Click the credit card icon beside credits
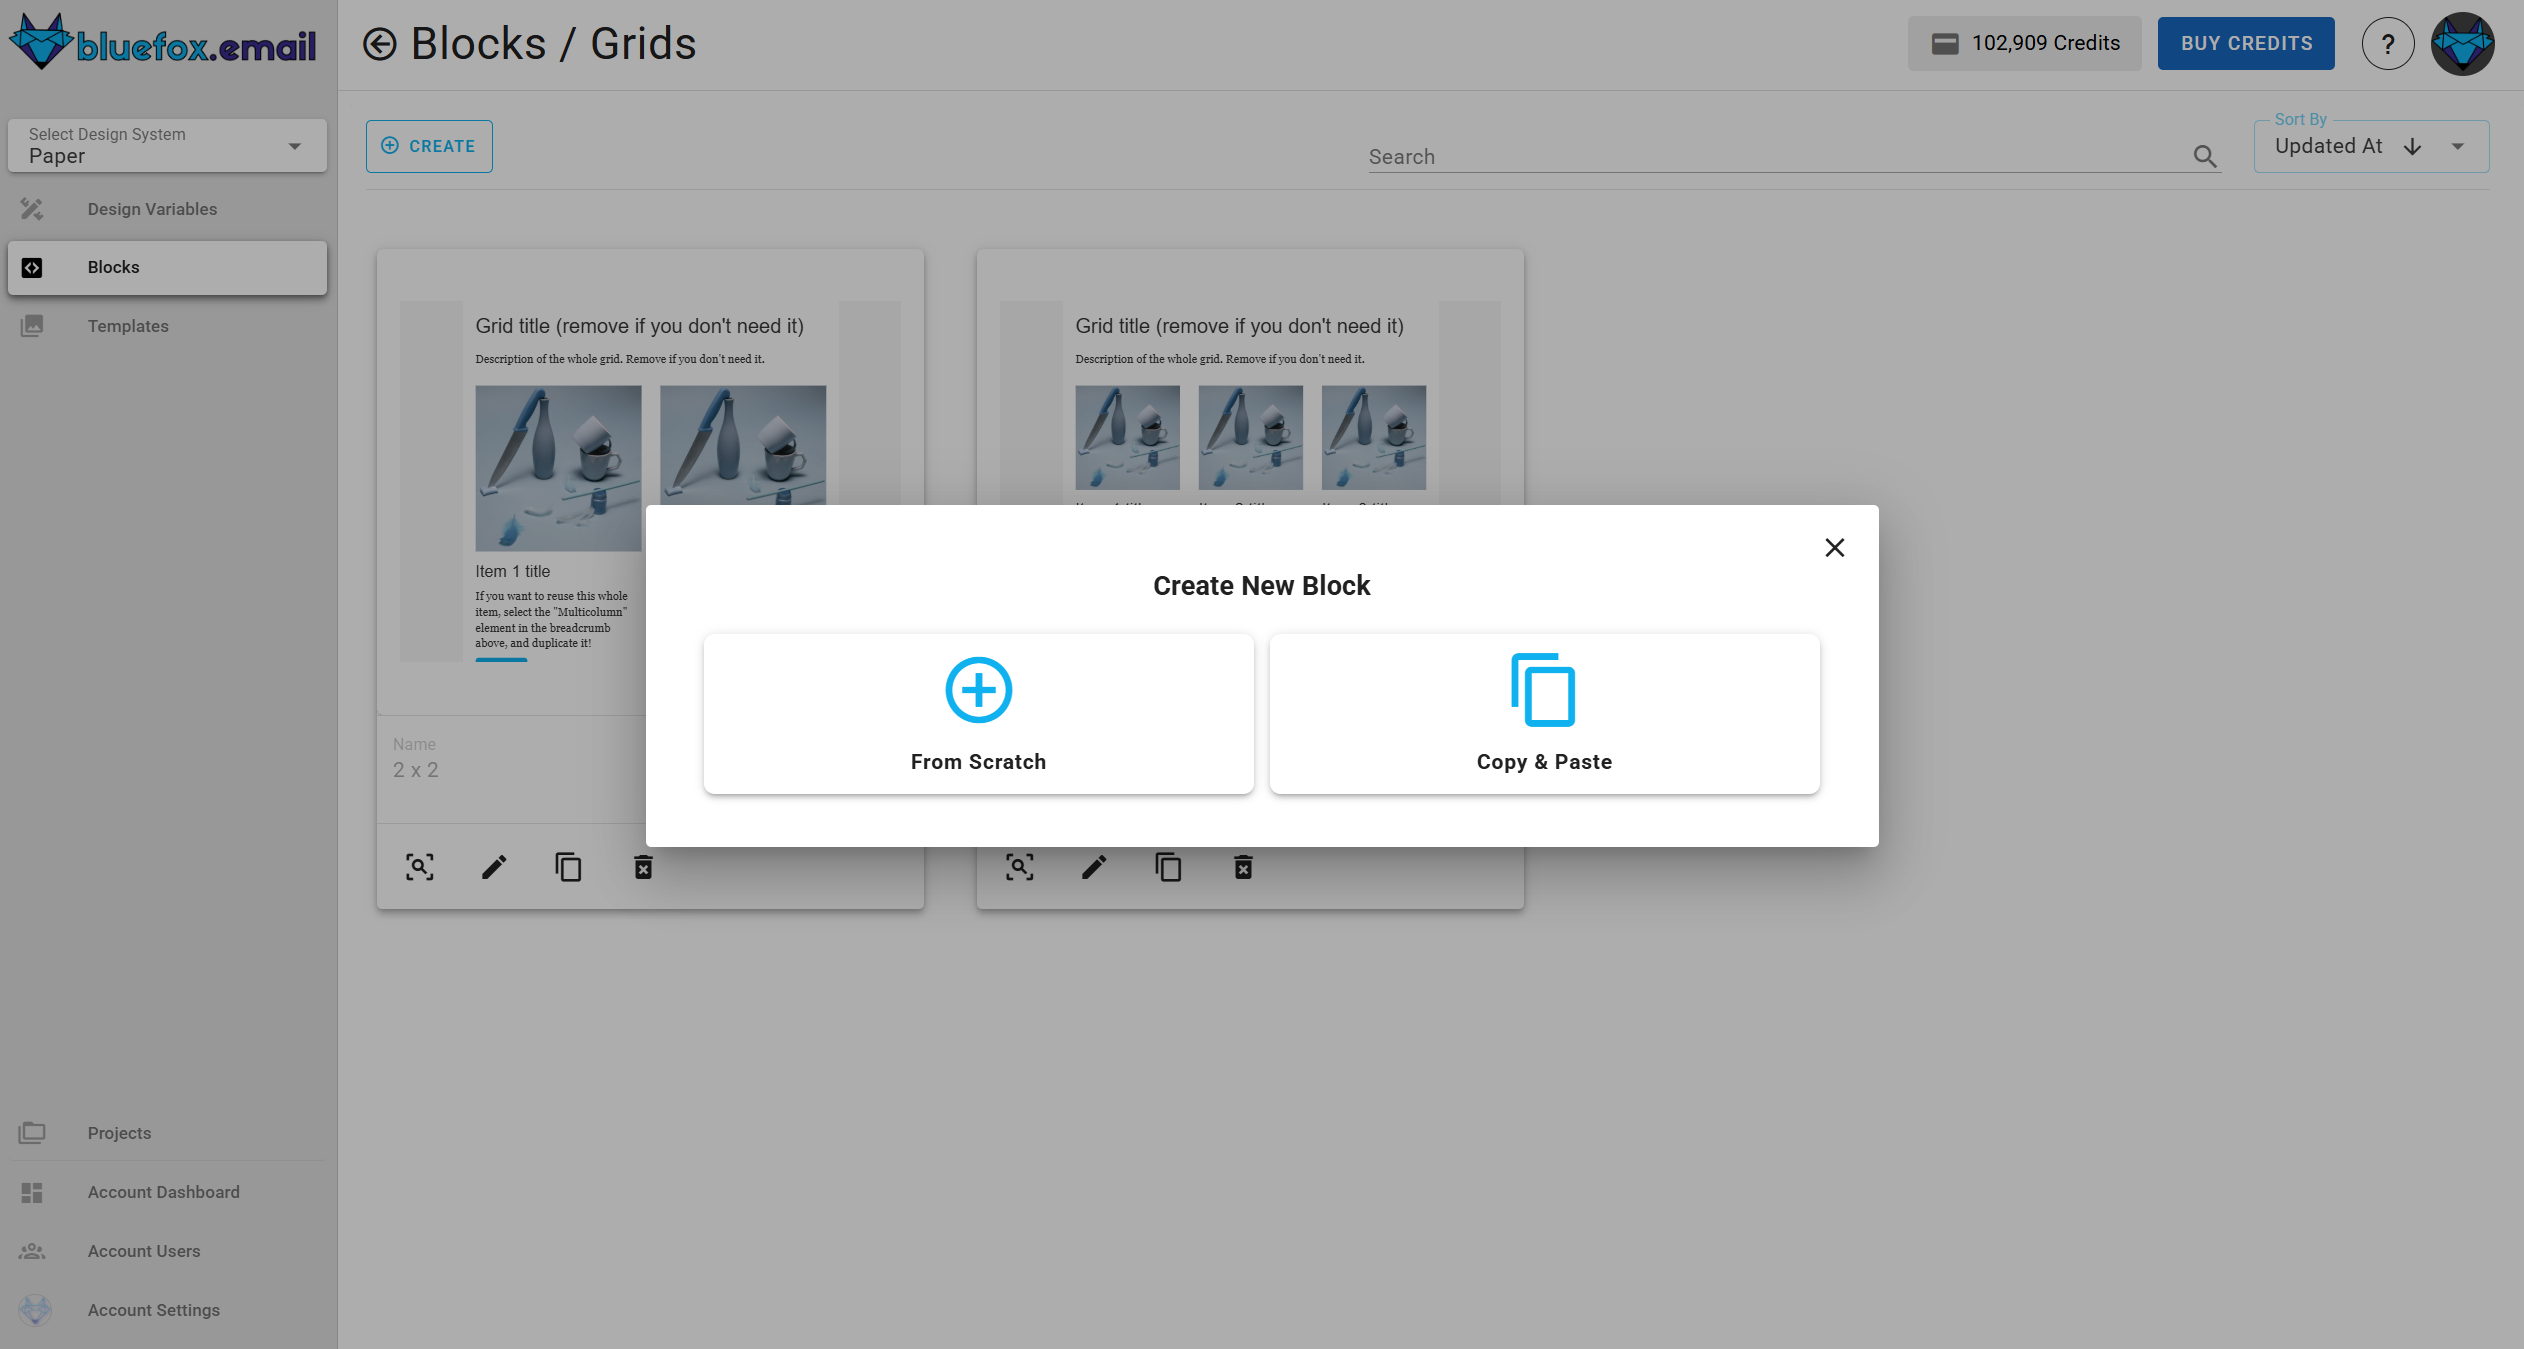The image size is (2524, 1349). coord(1945,44)
